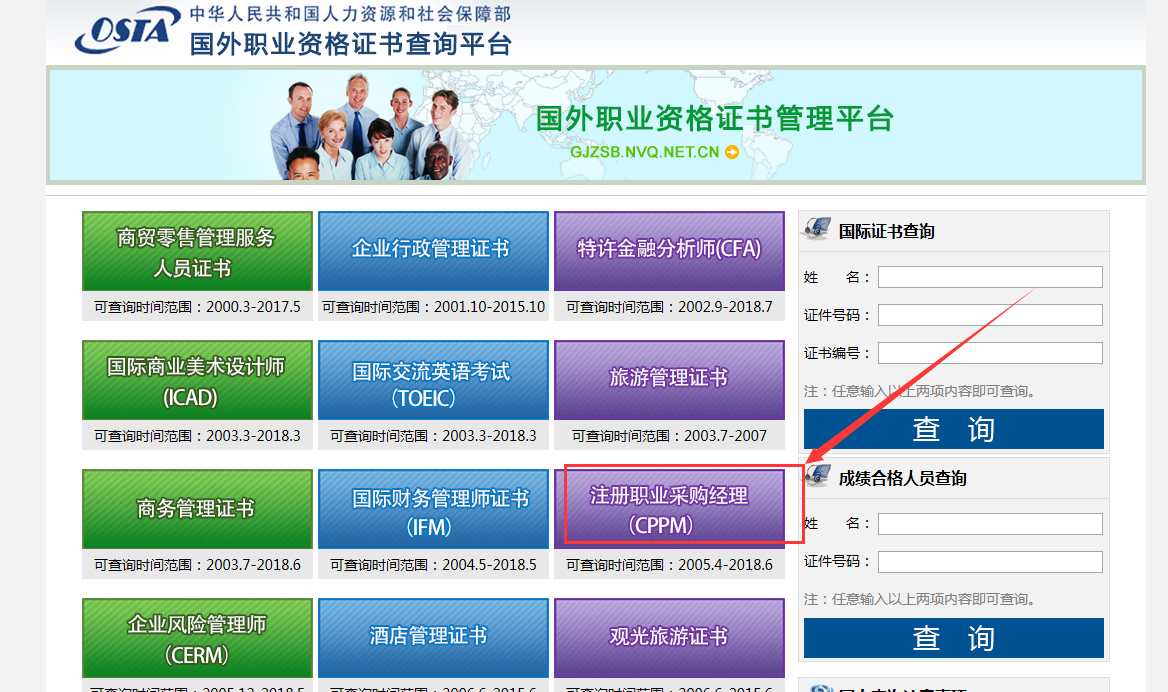The image size is (1168, 692).
Task: Click the OSTA logo in header
Action: tap(126, 31)
